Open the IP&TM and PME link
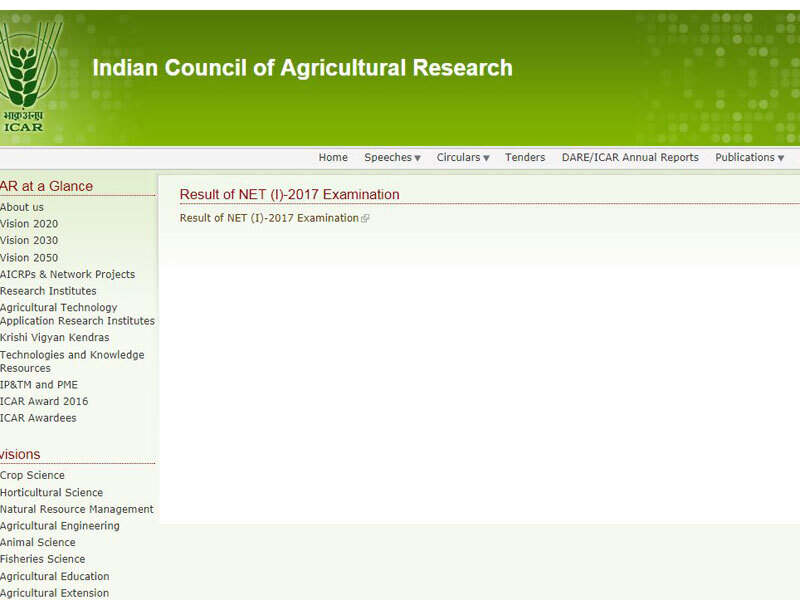This screenshot has height=600, width=800. pyautogui.click(x=39, y=385)
